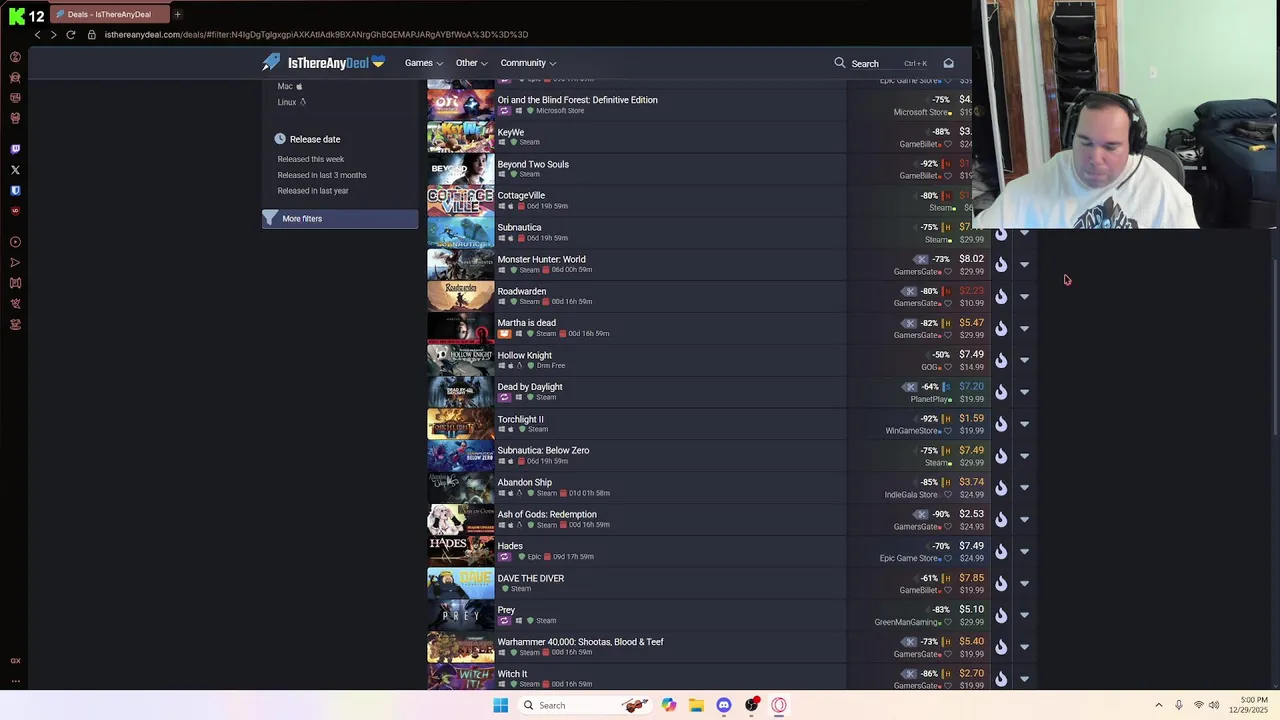Click the flame icon for Hades
Viewport: 1280px width, 720px height.
click(1001, 551)
